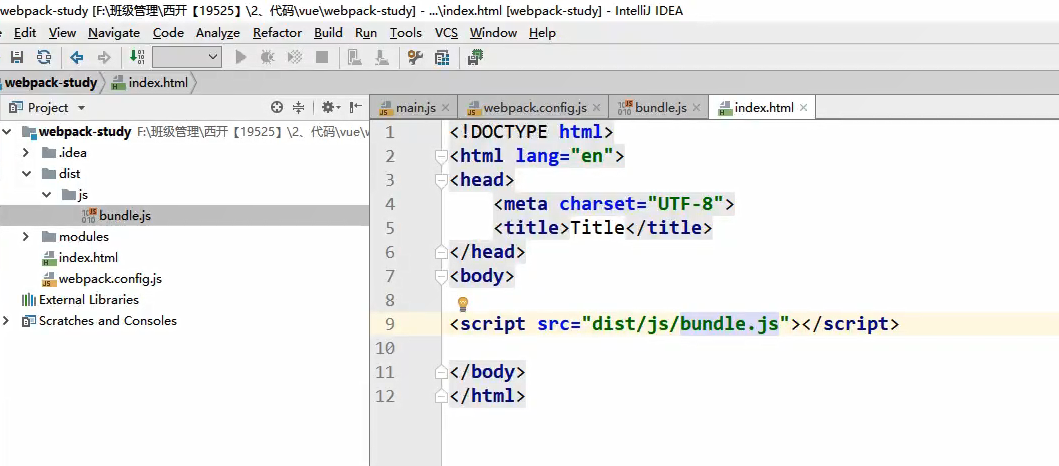Open the Tools menu
Screen dimensions: 1059x466
[406, 32]
